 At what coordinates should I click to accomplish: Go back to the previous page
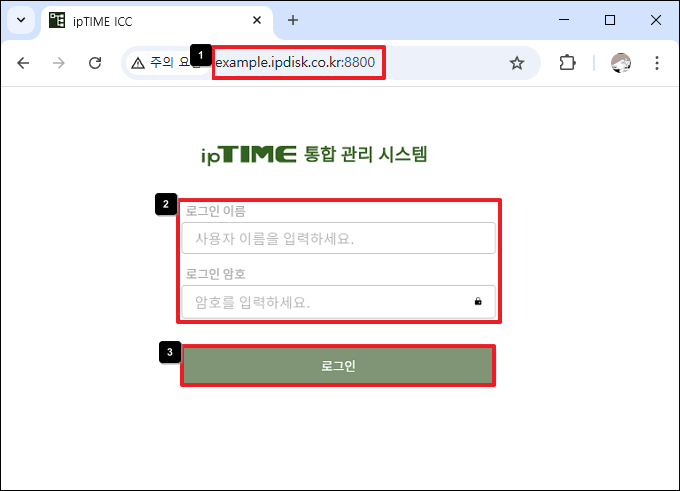[x=23, y=63]
